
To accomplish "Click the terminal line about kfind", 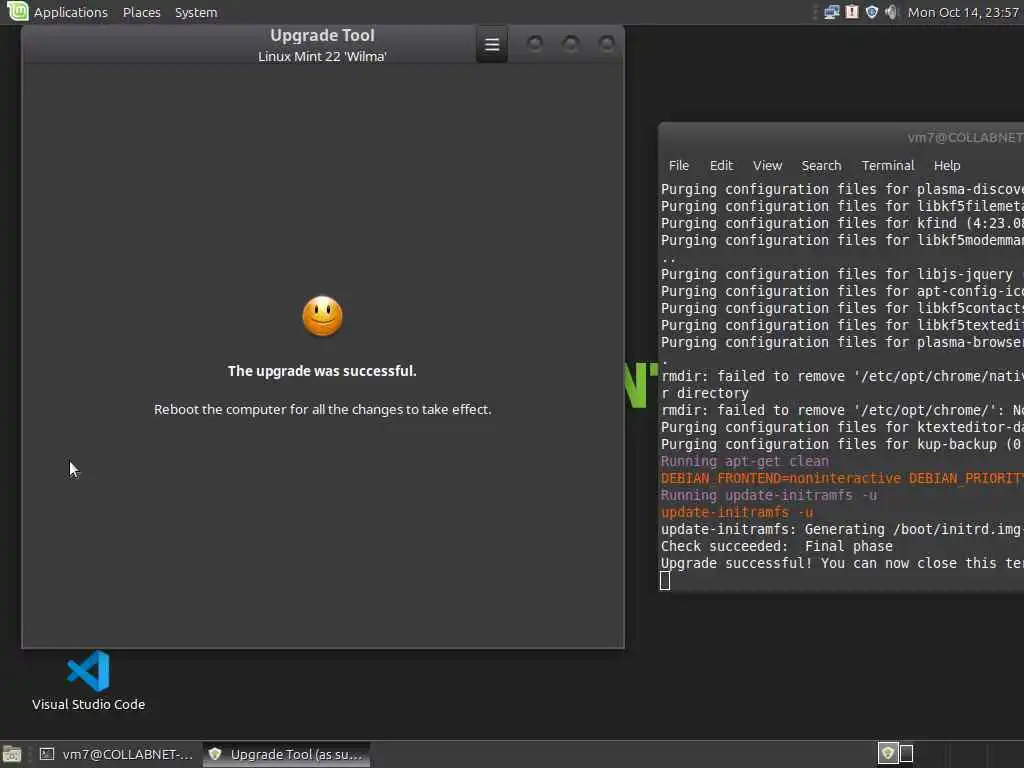I will pos(842,223).
